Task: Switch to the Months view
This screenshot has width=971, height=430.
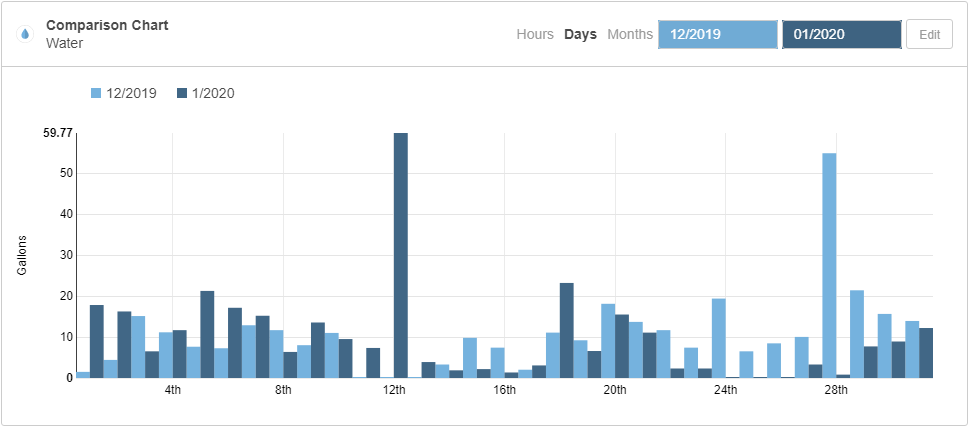Action: (630, 34)
